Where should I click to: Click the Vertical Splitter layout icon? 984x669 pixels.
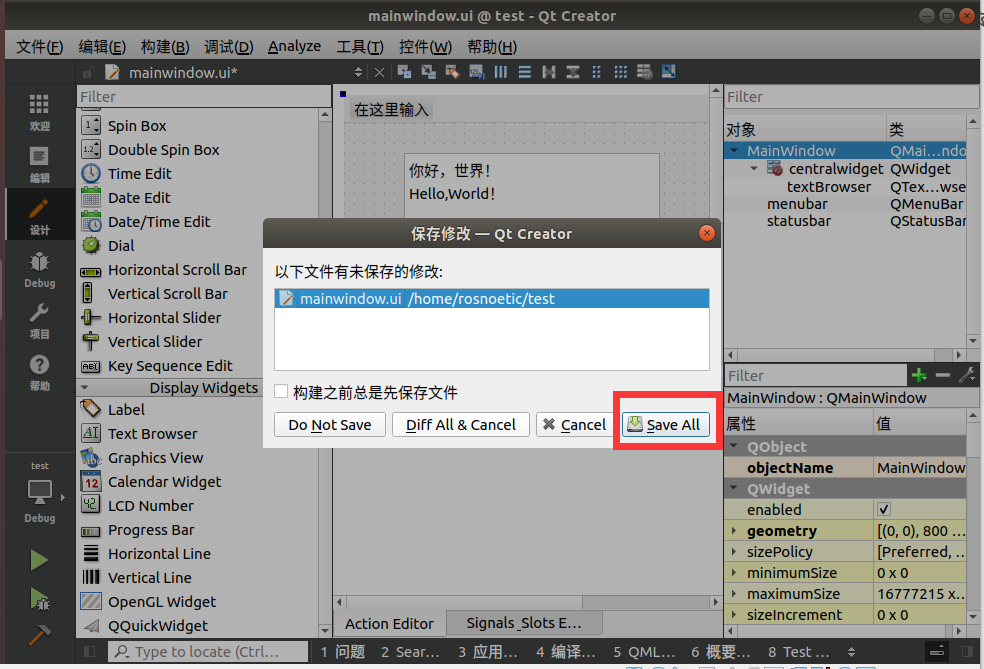(x=573, y=72)
